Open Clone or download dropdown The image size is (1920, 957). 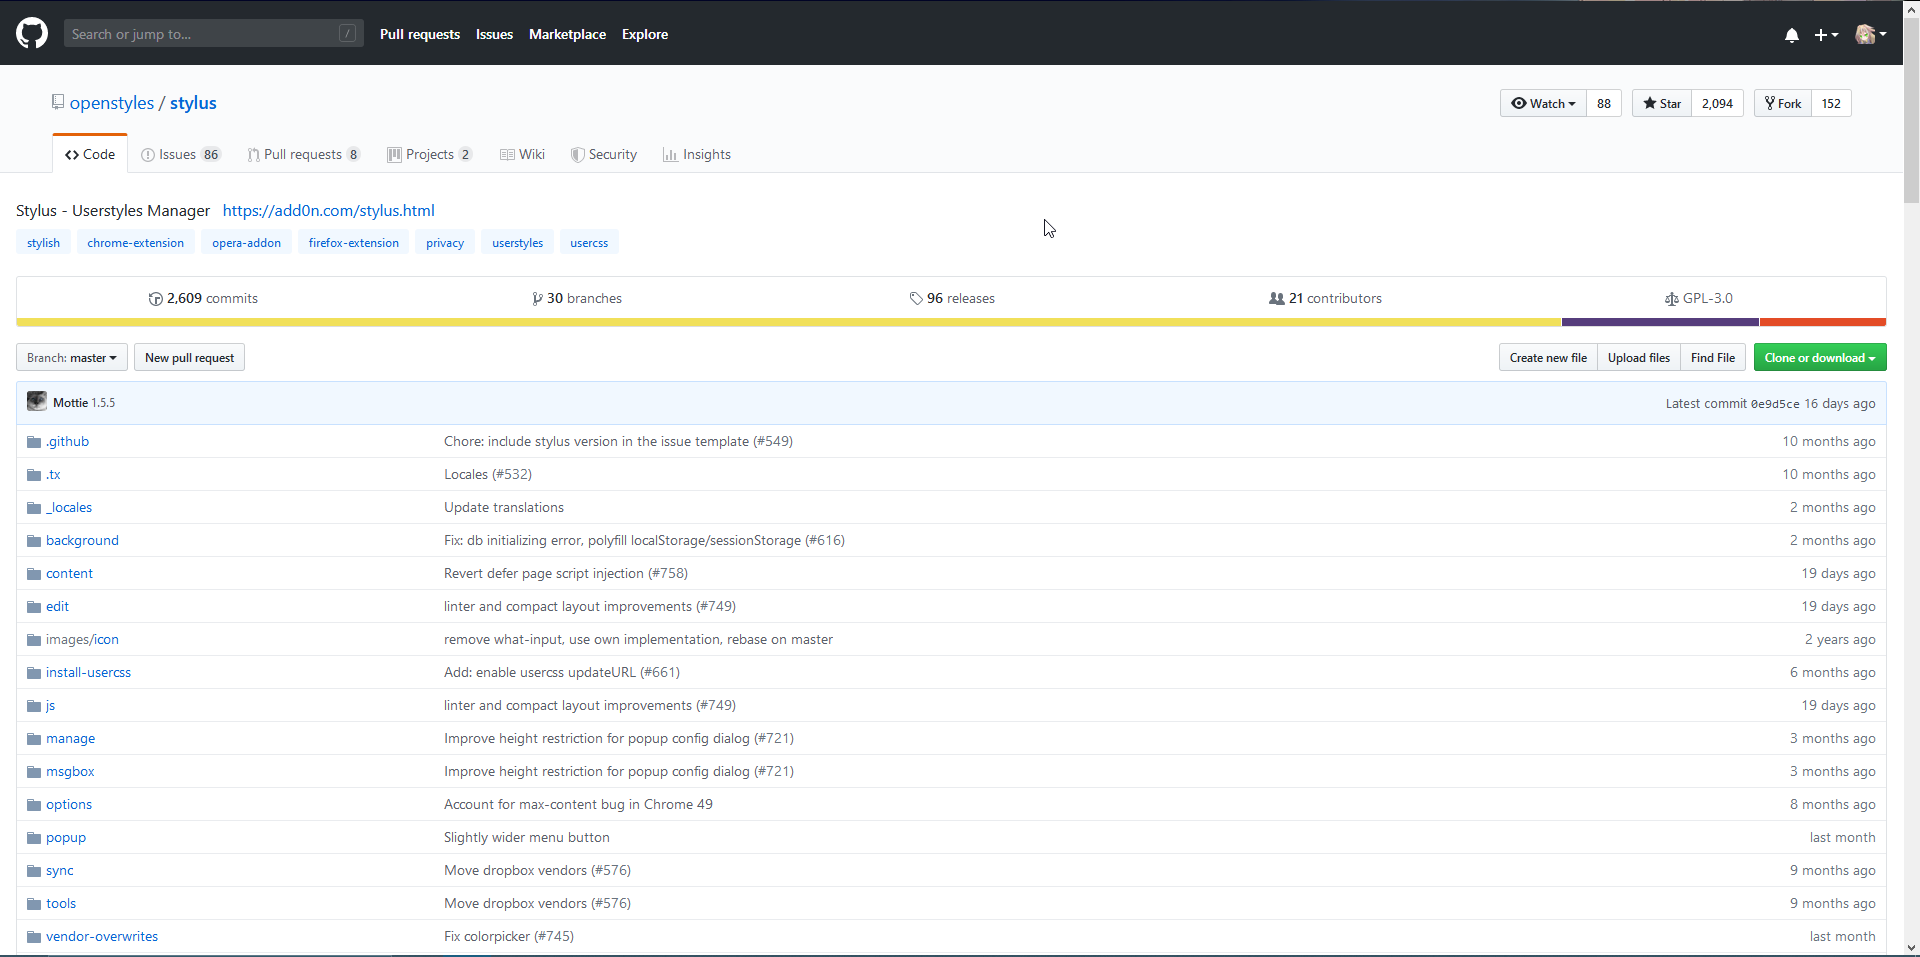pos(1820,358)
